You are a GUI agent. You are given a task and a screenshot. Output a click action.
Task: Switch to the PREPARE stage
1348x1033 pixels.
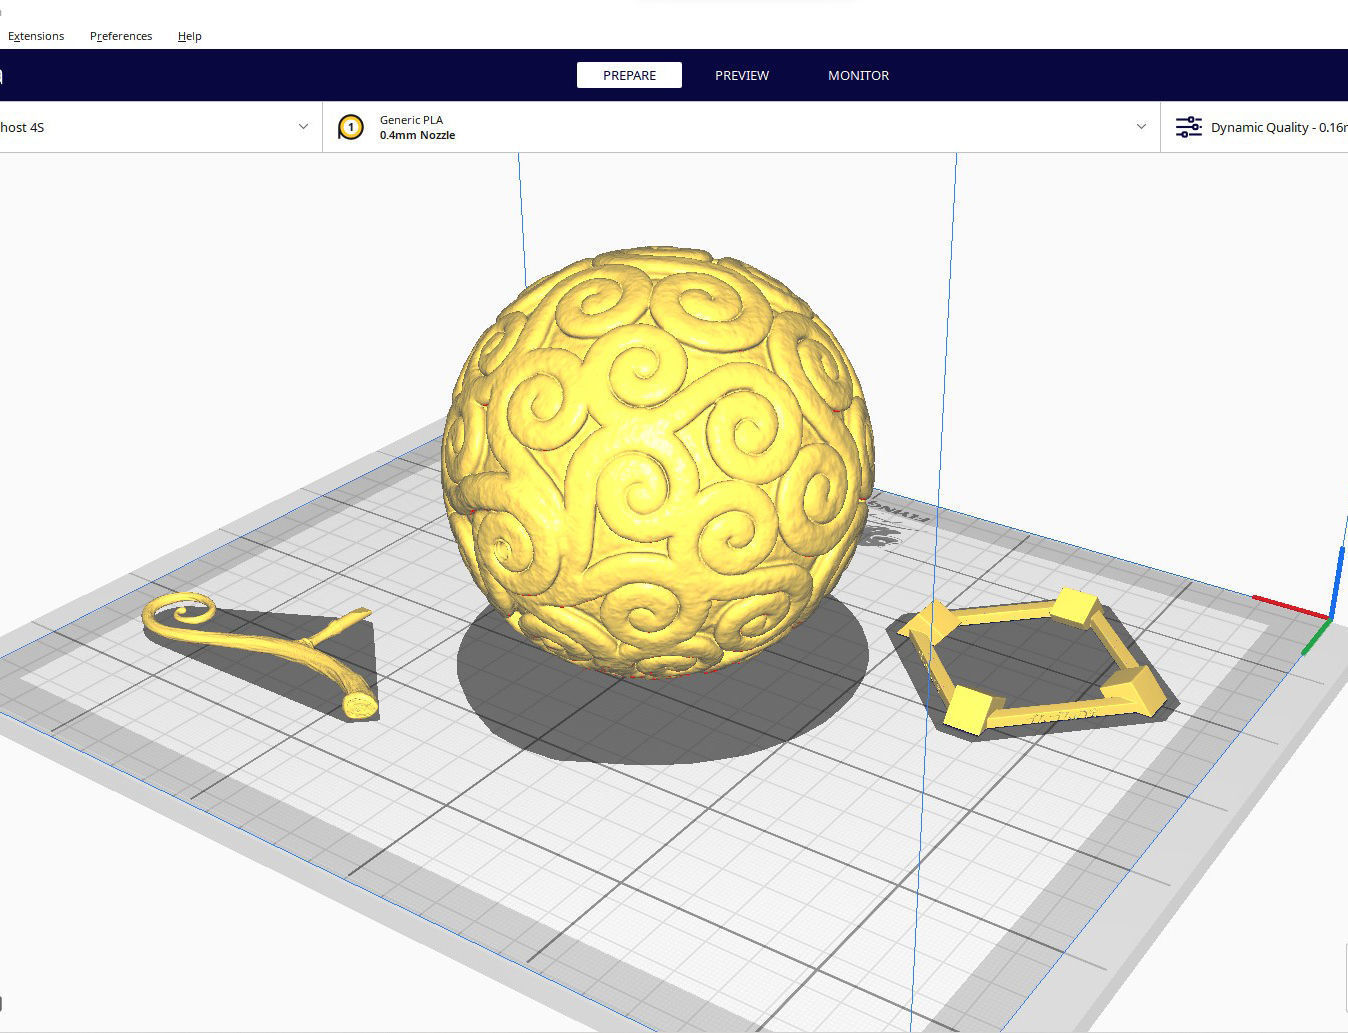coord(629,75)
